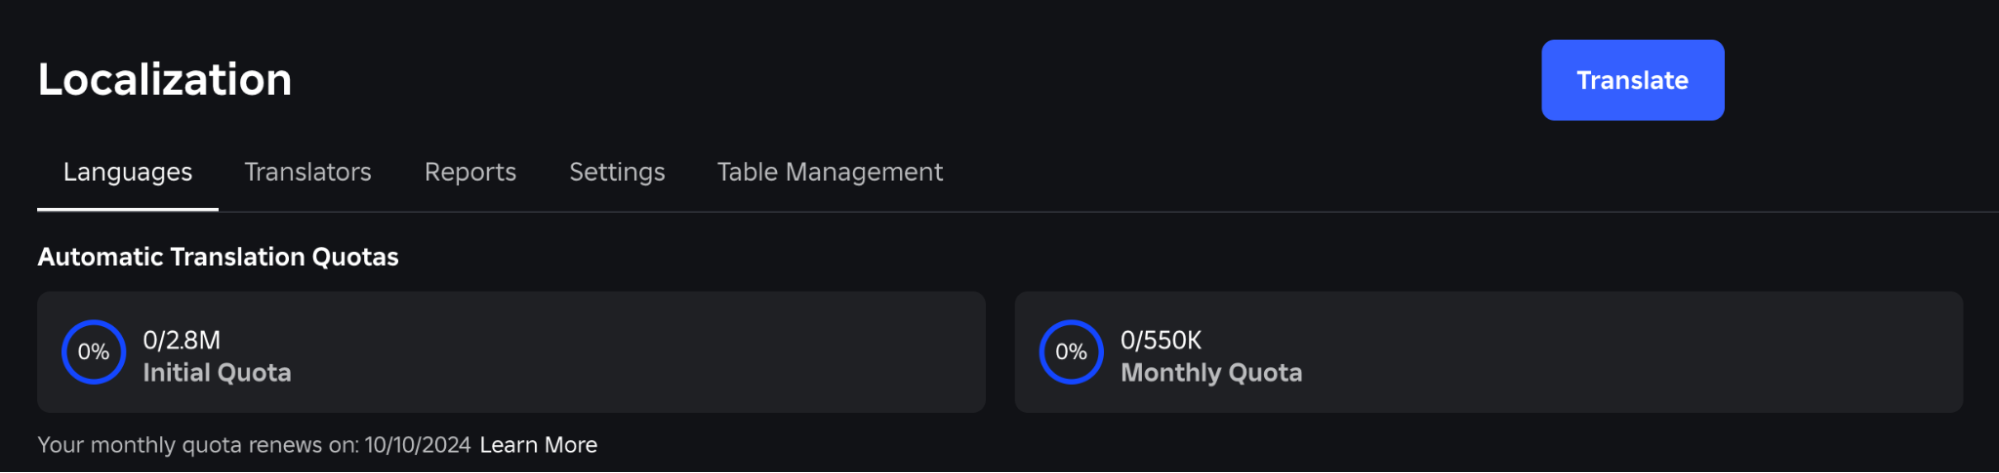The width and height of the screenshot is (1999, 473).
Task: Select the Monthly Quota label
Action: [x=1211, y=373]
